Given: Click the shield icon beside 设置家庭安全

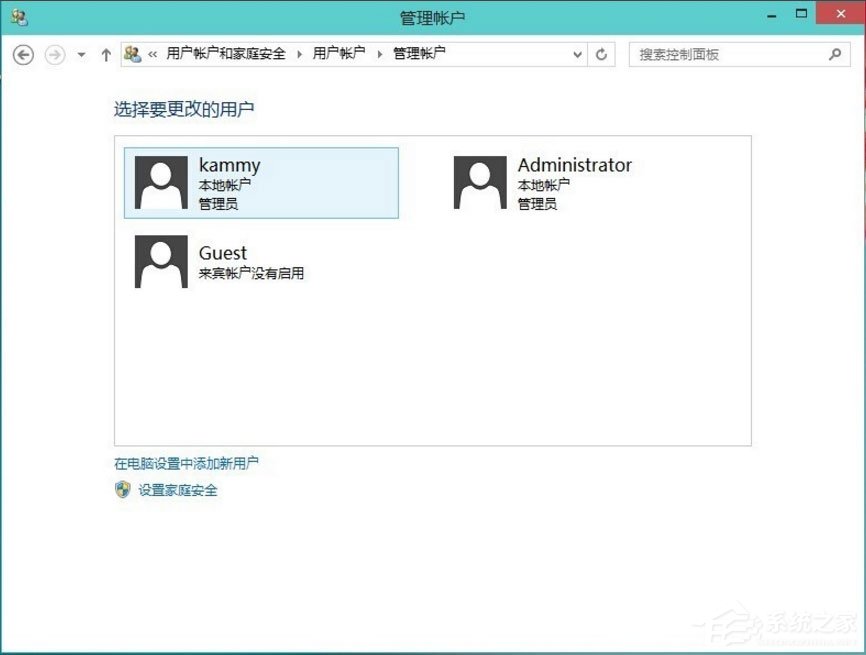Looking at the screenshot, I should pyautogui.click(x=123, y=490).
